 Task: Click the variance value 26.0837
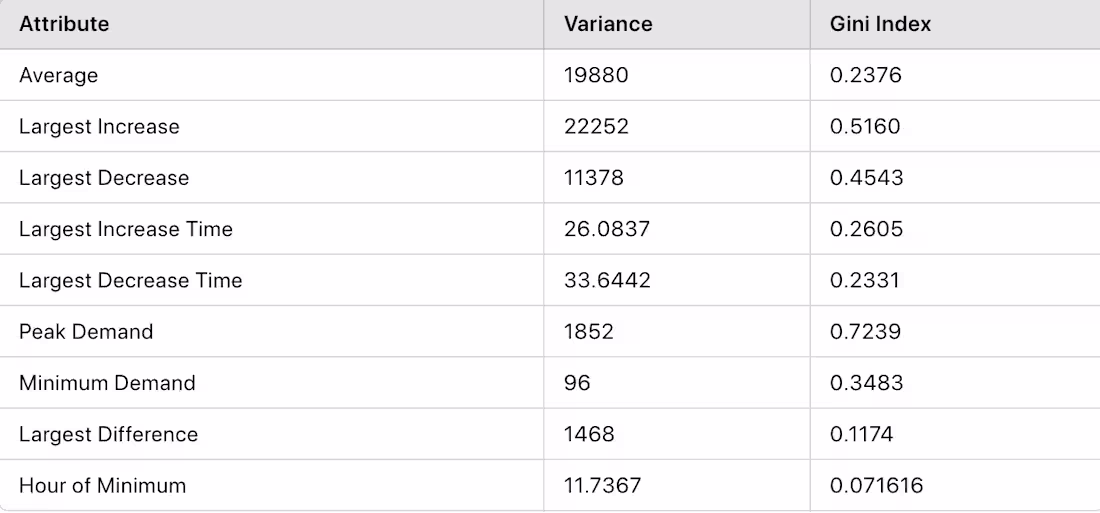tap(607, 229)
